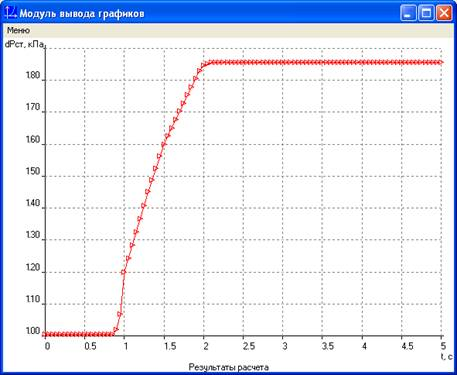Click the title text Модуль вывода графиков
The image size is (457, 375).
coord(82,14)
